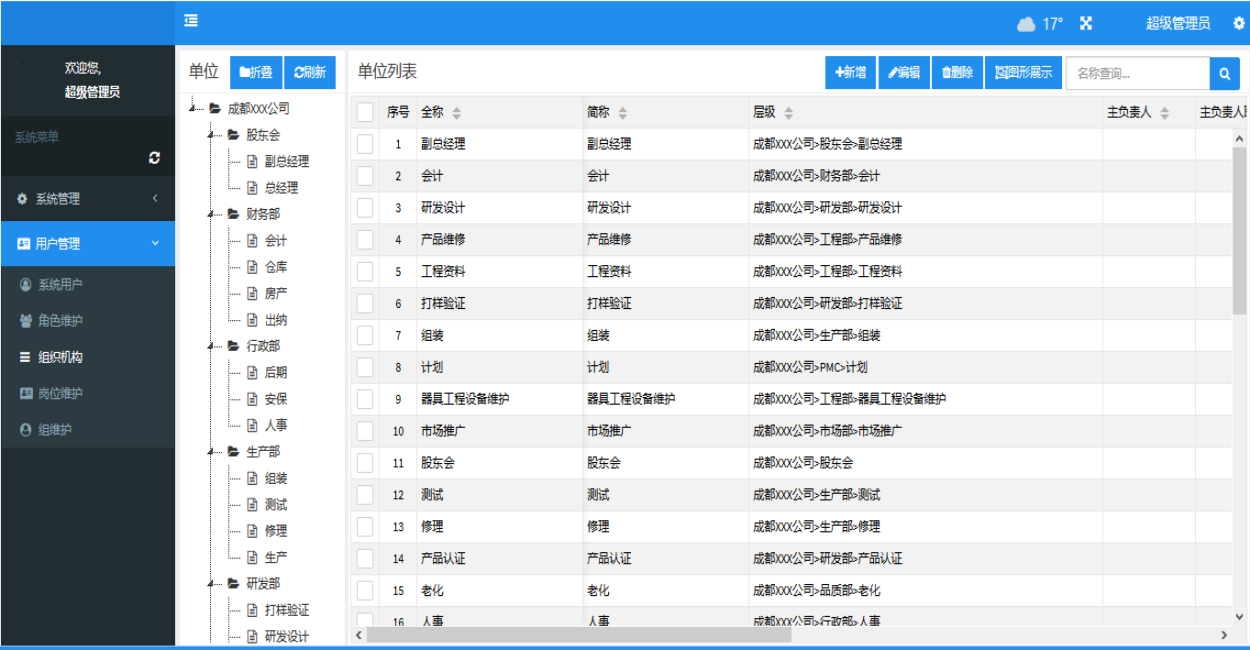Check the row 1 副总经理 checkbox
The image size is (1250, 650).
[x=365, y=144]
